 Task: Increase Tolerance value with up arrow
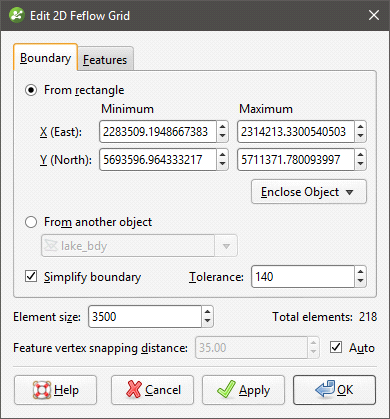(360, 271)
